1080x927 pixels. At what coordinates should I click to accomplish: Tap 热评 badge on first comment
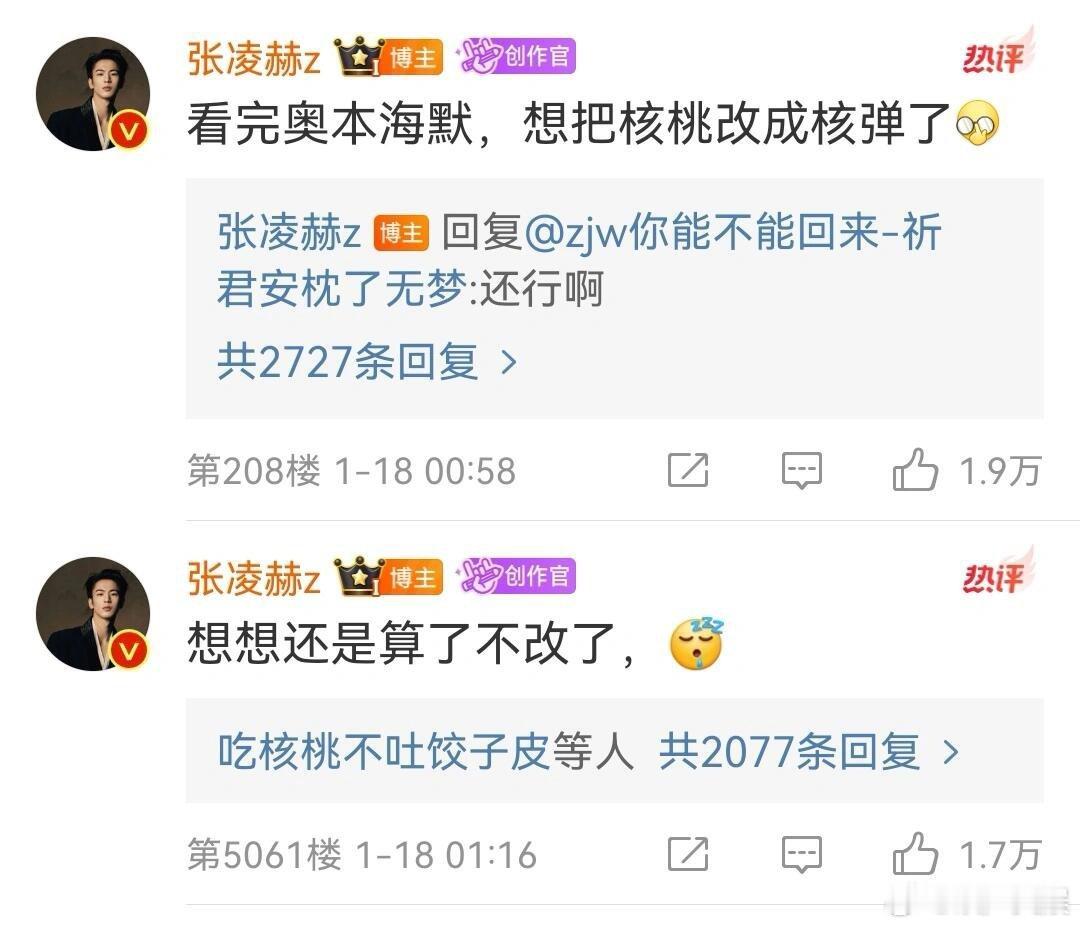pyautogui.click(x=997, y=52)
